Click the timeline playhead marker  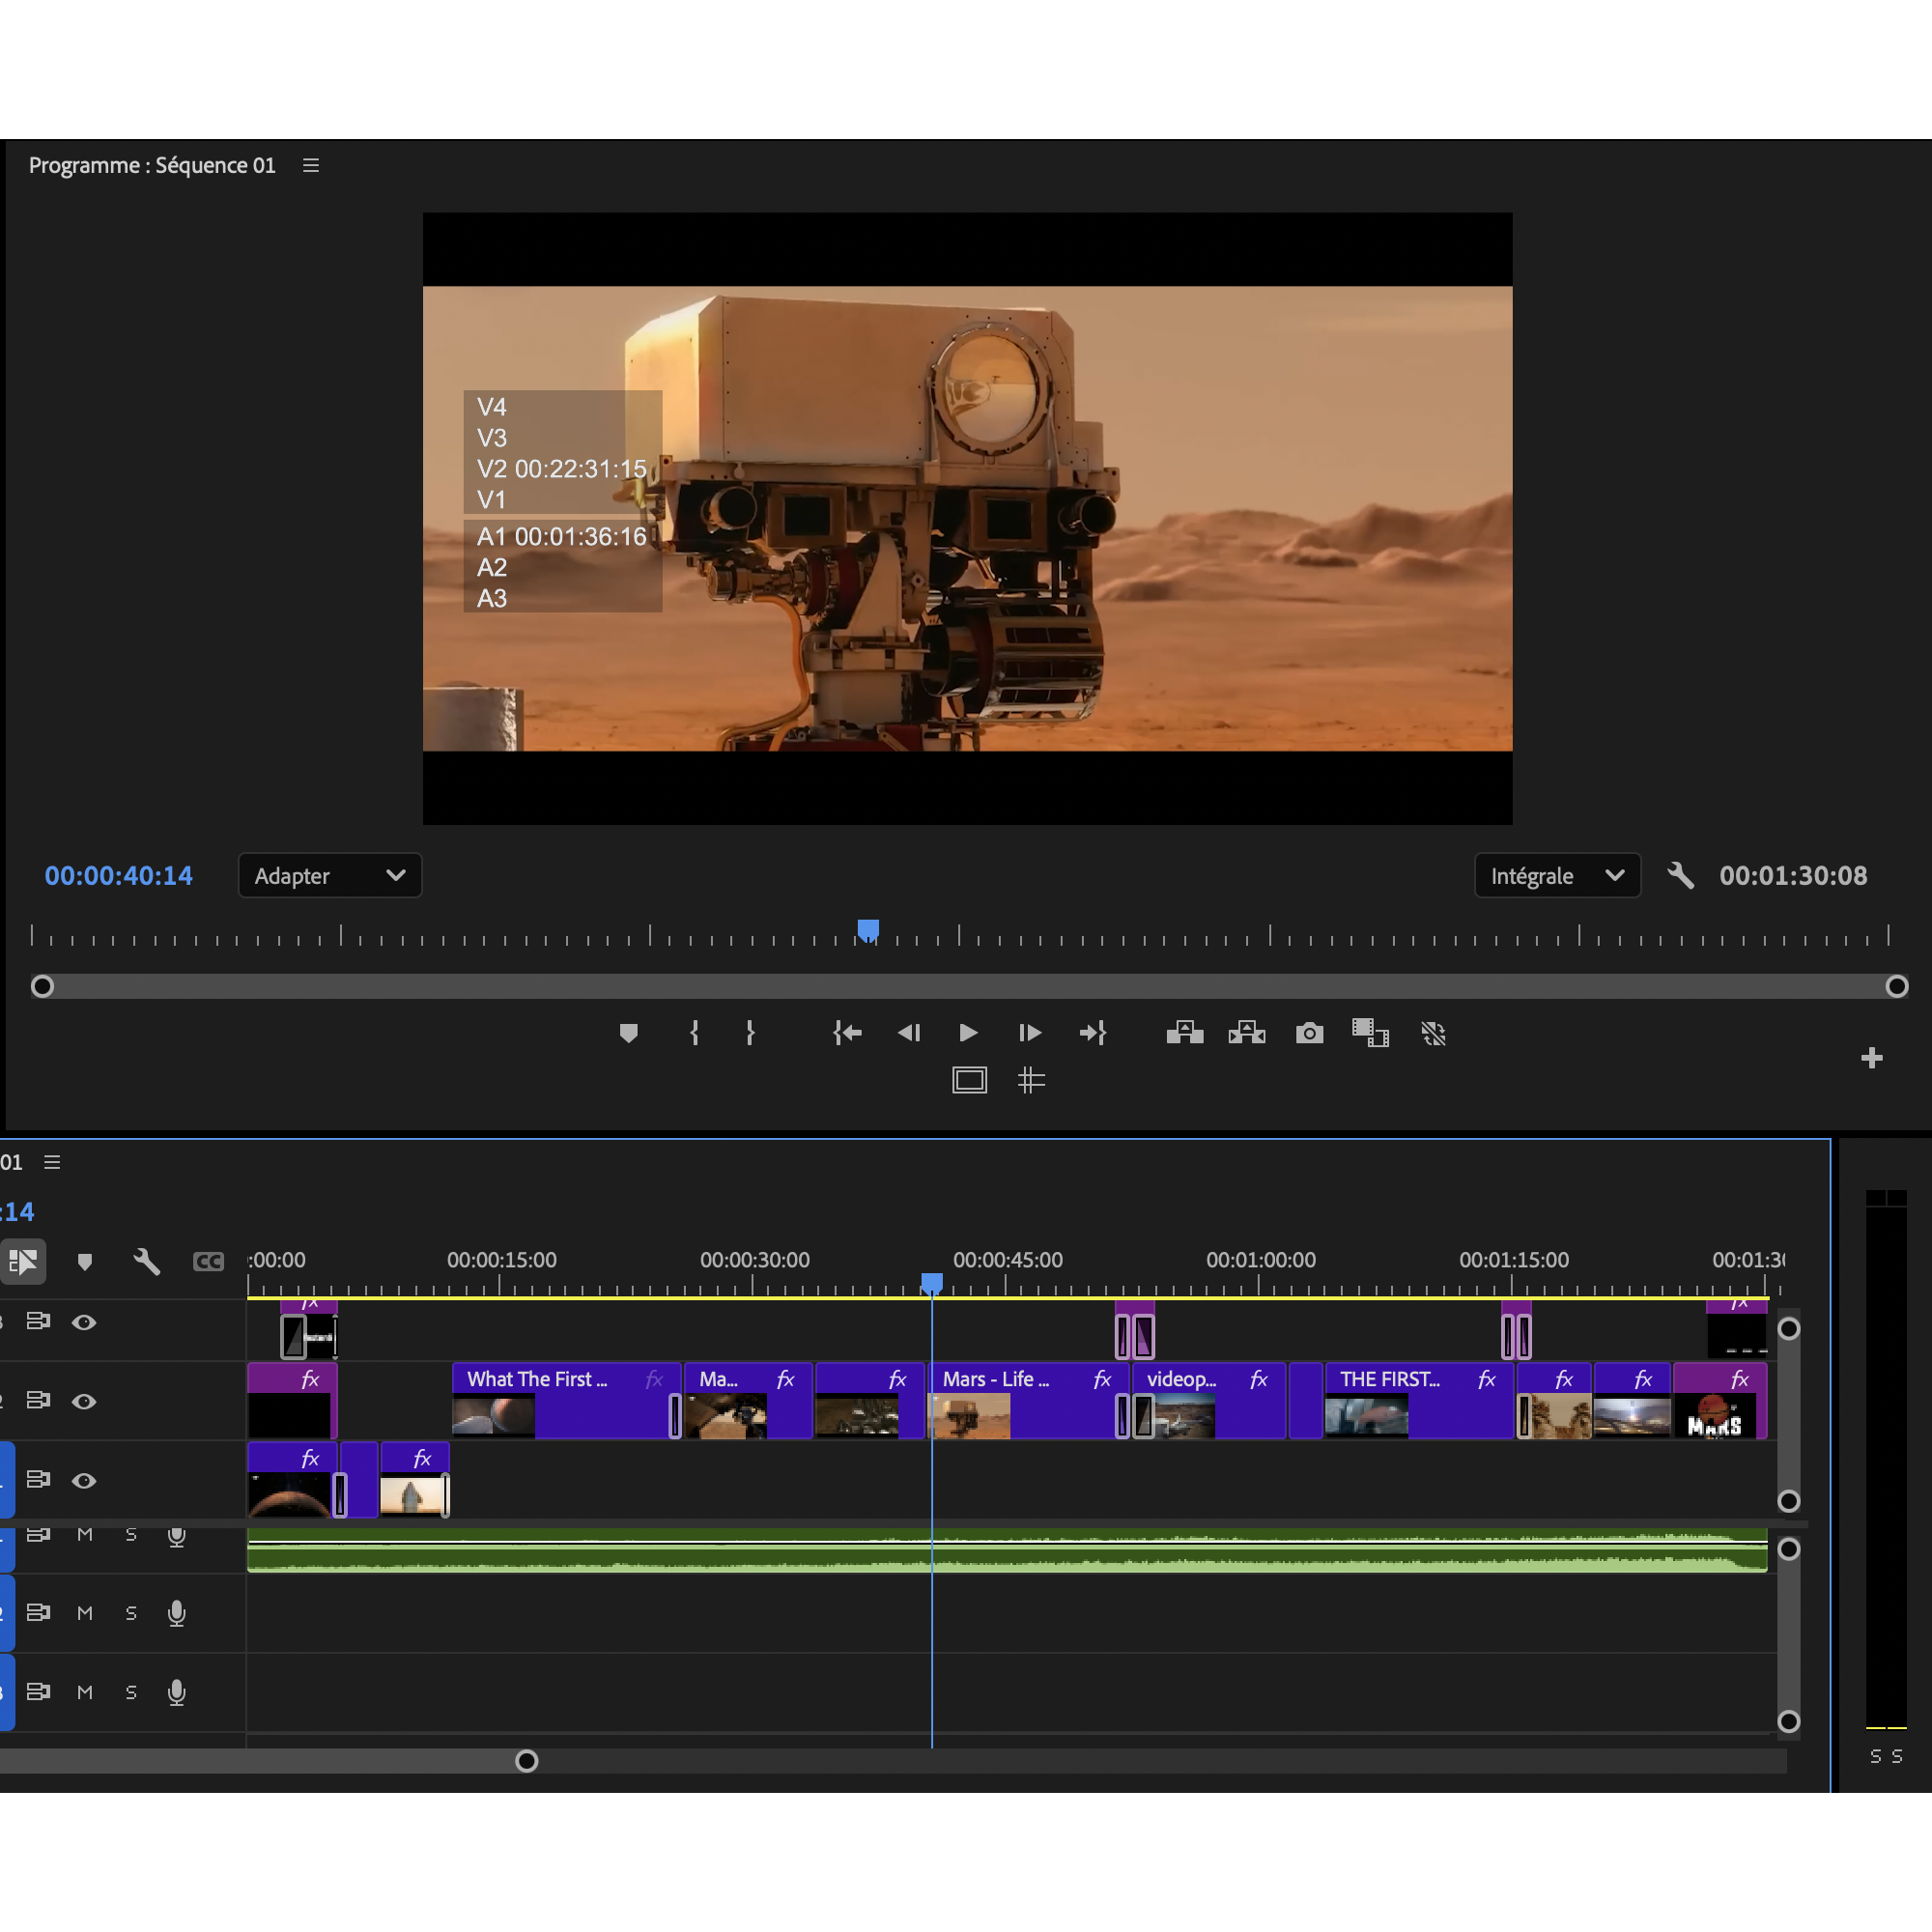pos(932,1283)
